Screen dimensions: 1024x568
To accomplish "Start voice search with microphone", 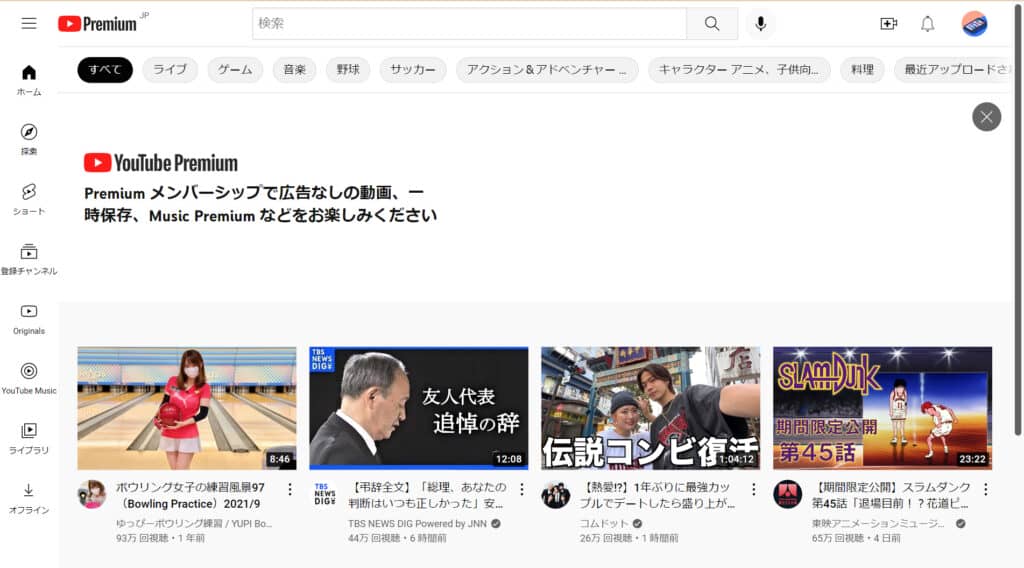I will click(760, 24).
